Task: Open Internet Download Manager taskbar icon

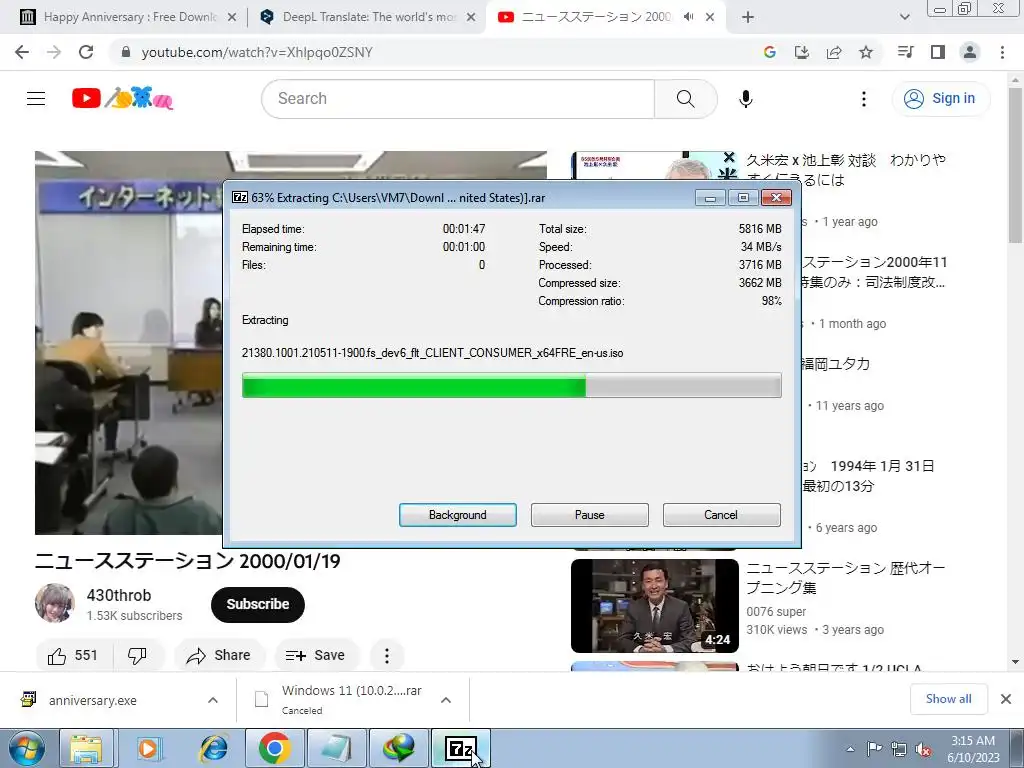Action: coord(399,748)
